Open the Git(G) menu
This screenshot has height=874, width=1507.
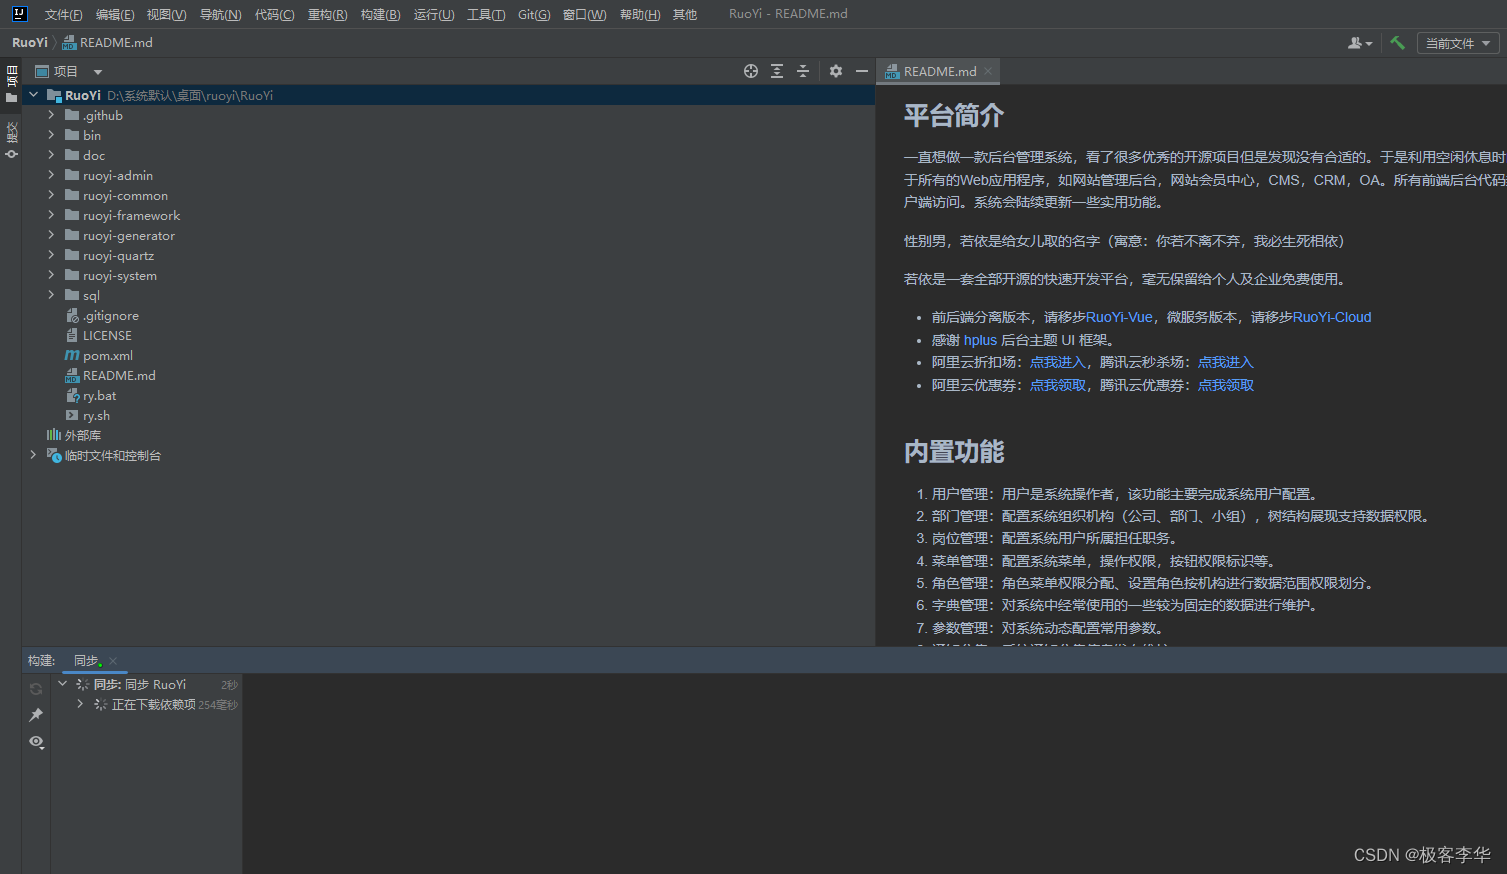(x=534, y=14)
